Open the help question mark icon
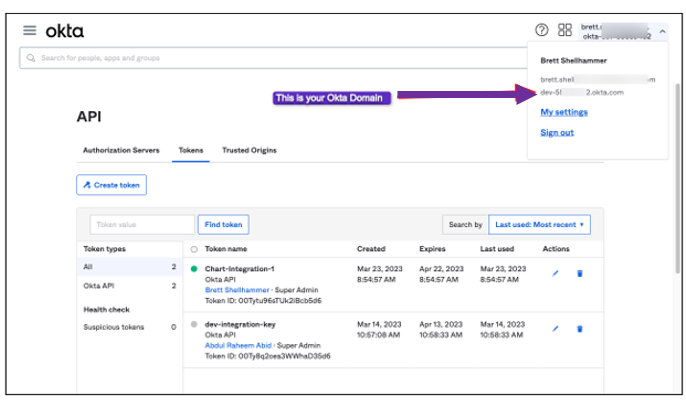Screen dimensions: 686x405 542,30
